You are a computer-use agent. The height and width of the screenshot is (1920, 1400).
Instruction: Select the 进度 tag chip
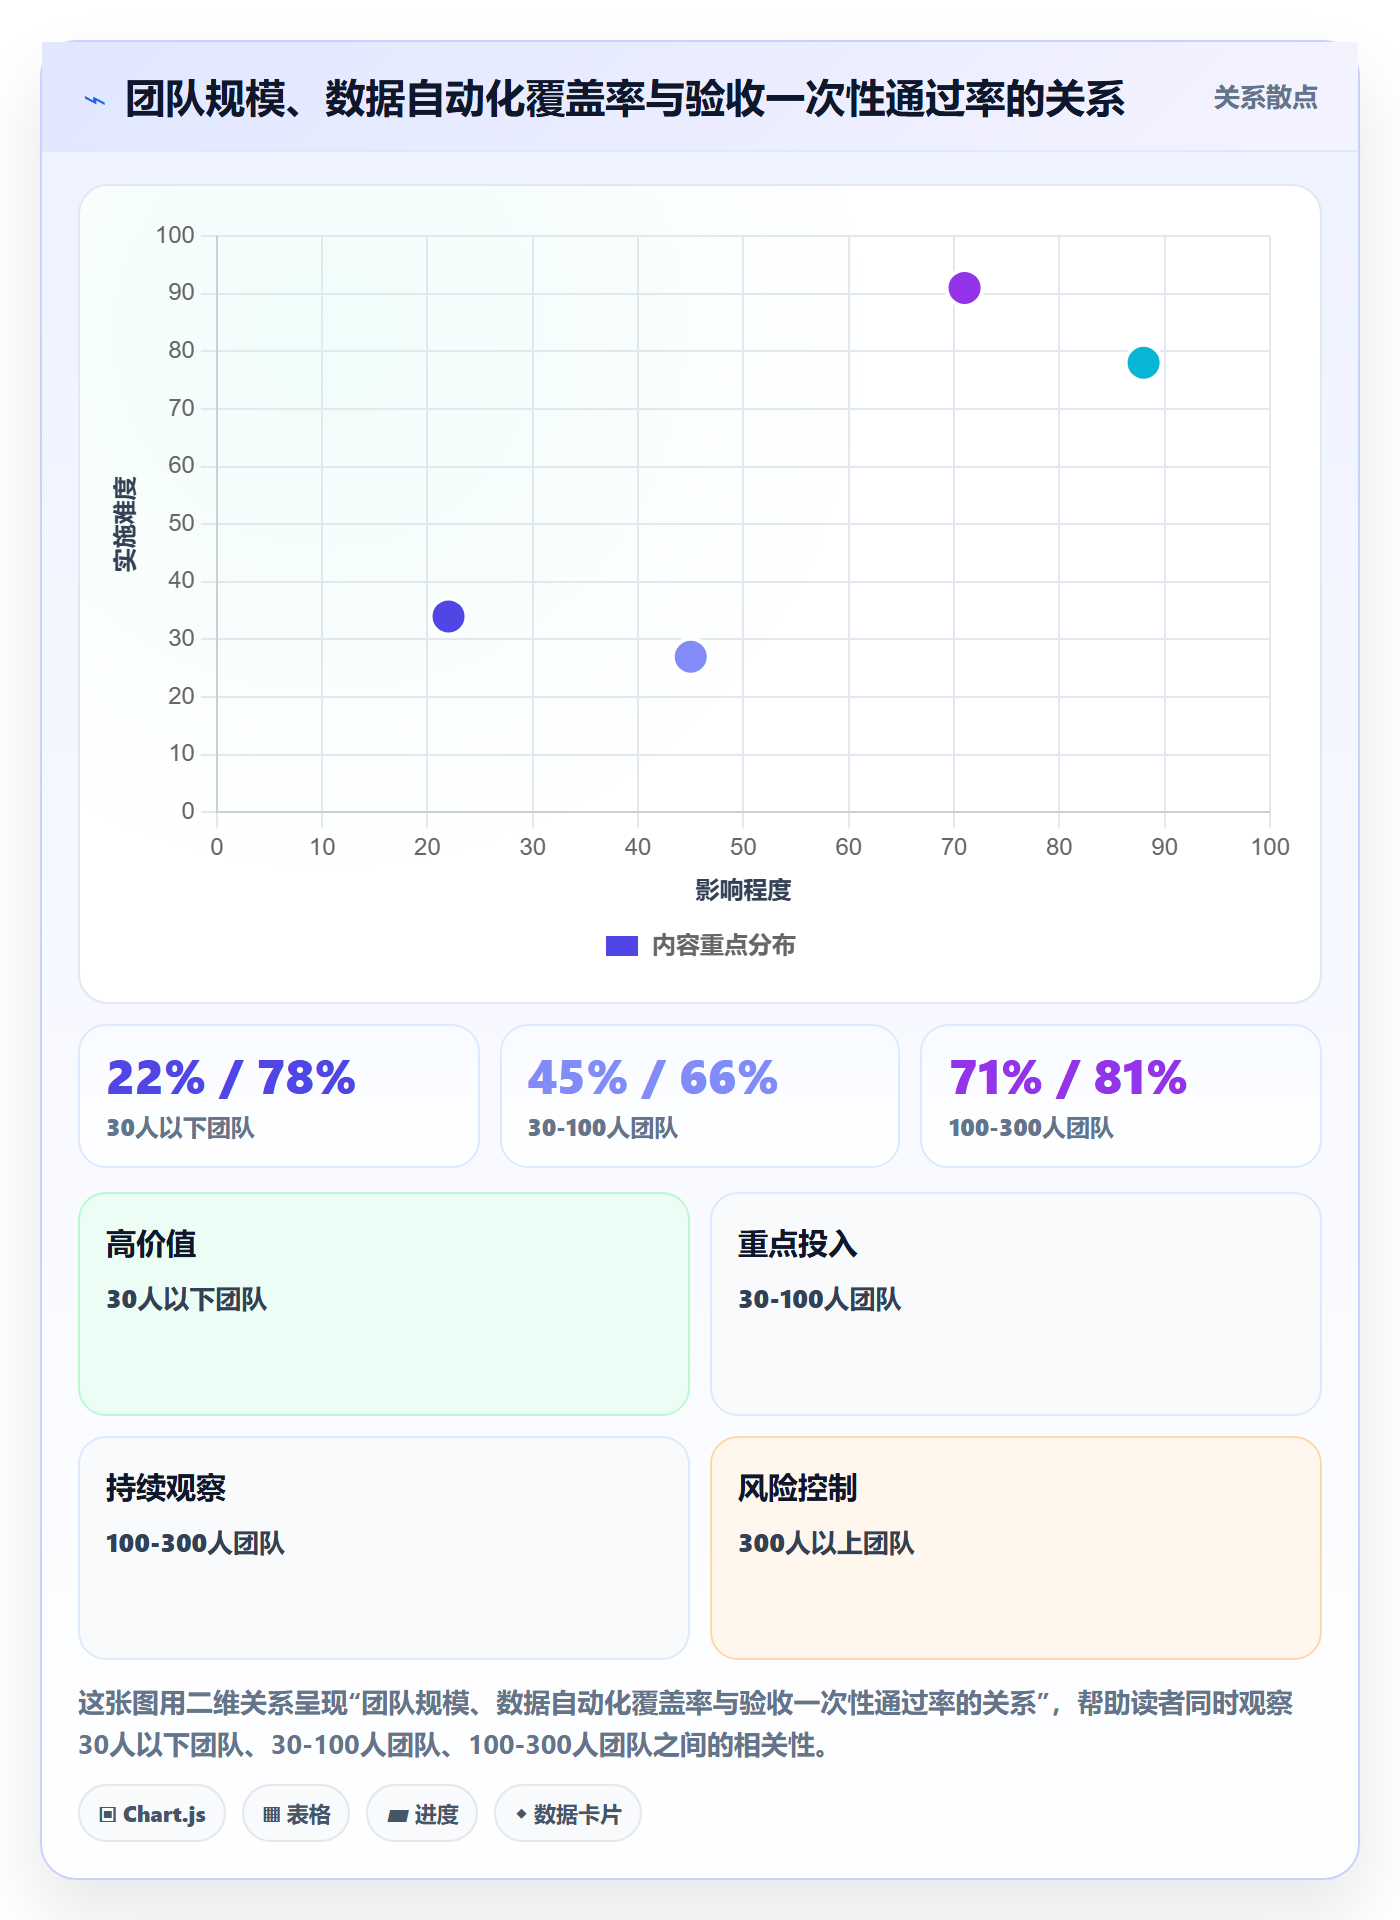point(422,1814)
